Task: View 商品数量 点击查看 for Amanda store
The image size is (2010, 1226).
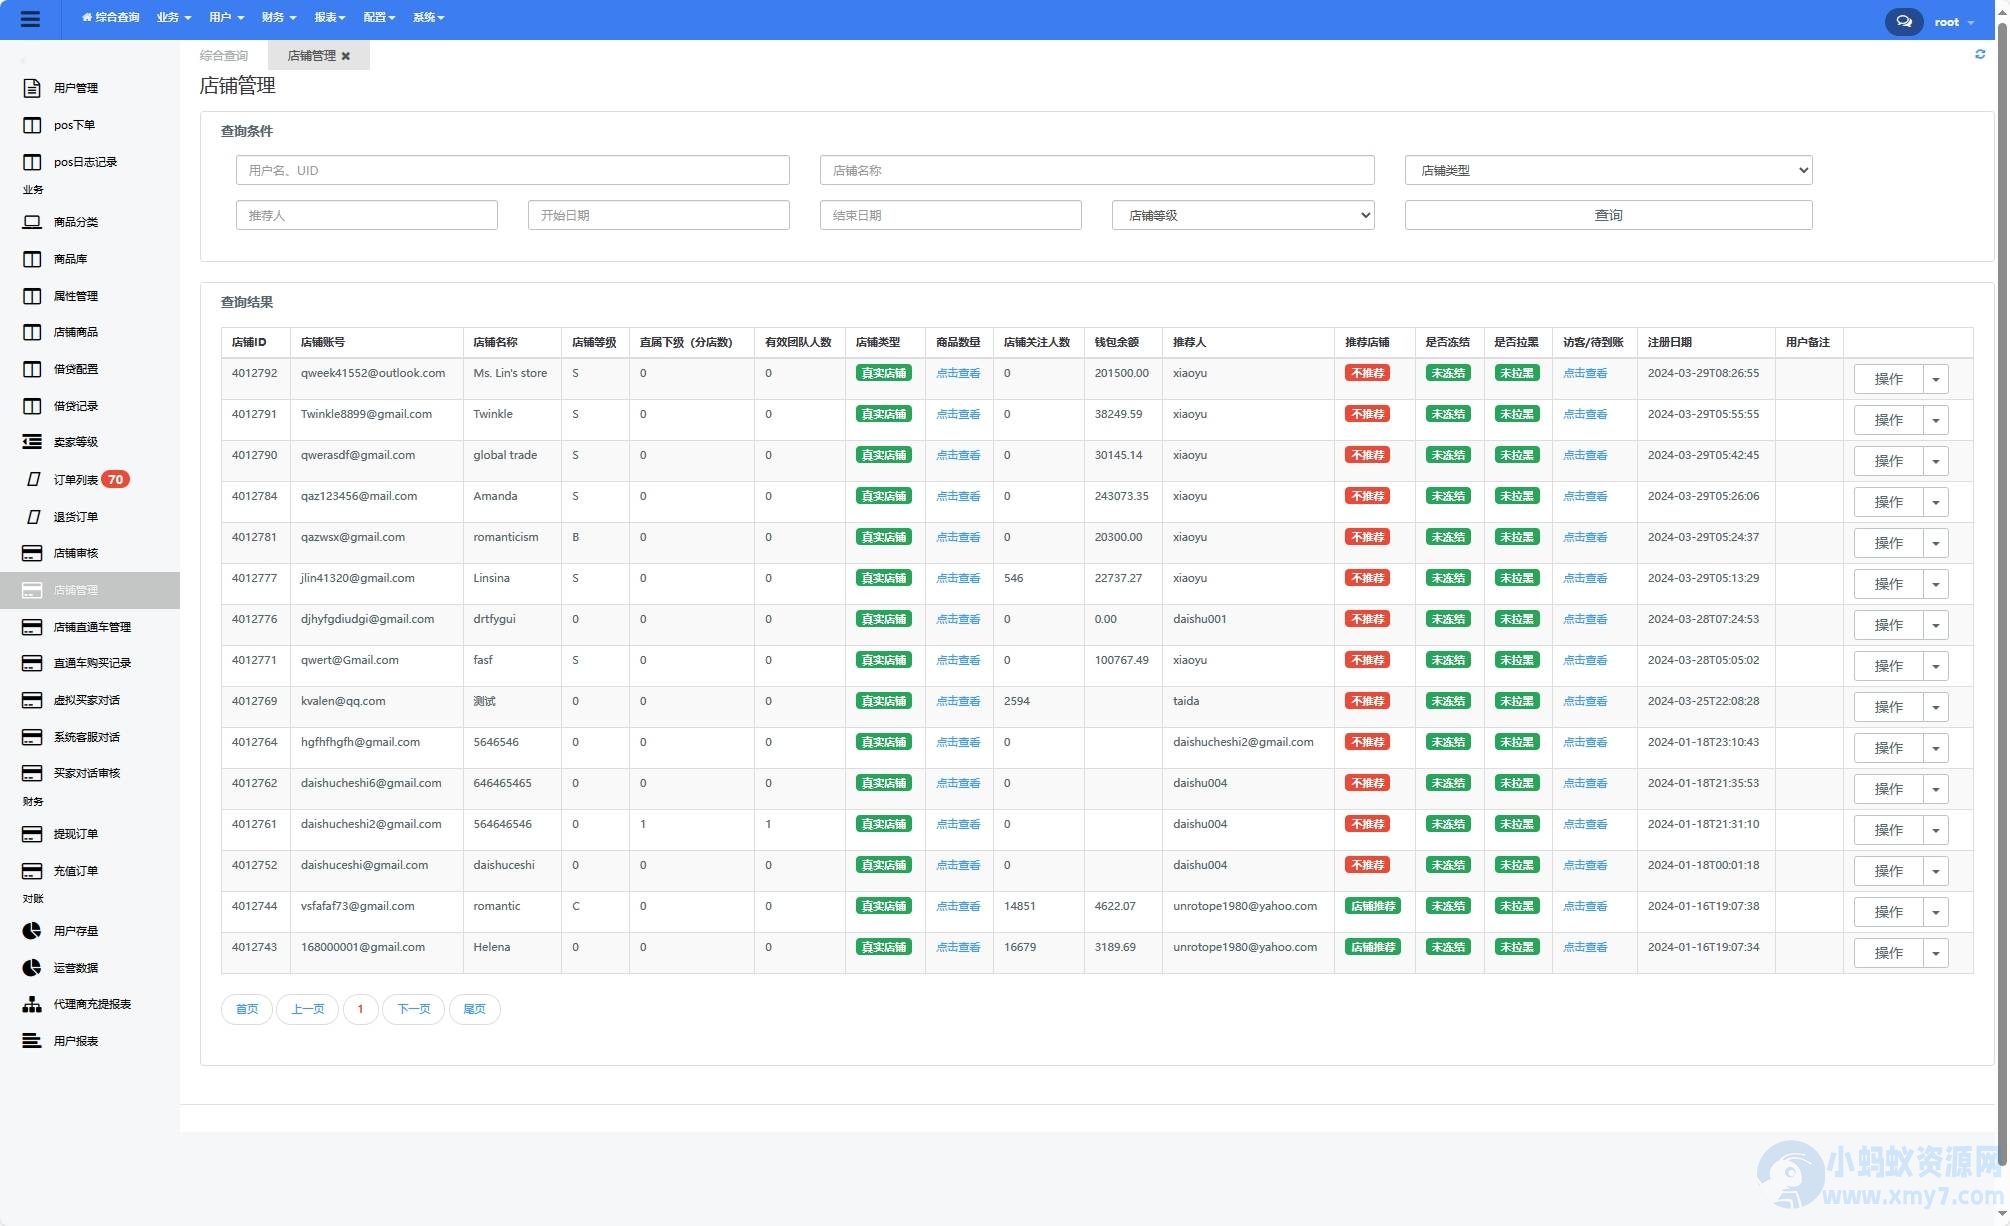Action: [x=958, y=496]
